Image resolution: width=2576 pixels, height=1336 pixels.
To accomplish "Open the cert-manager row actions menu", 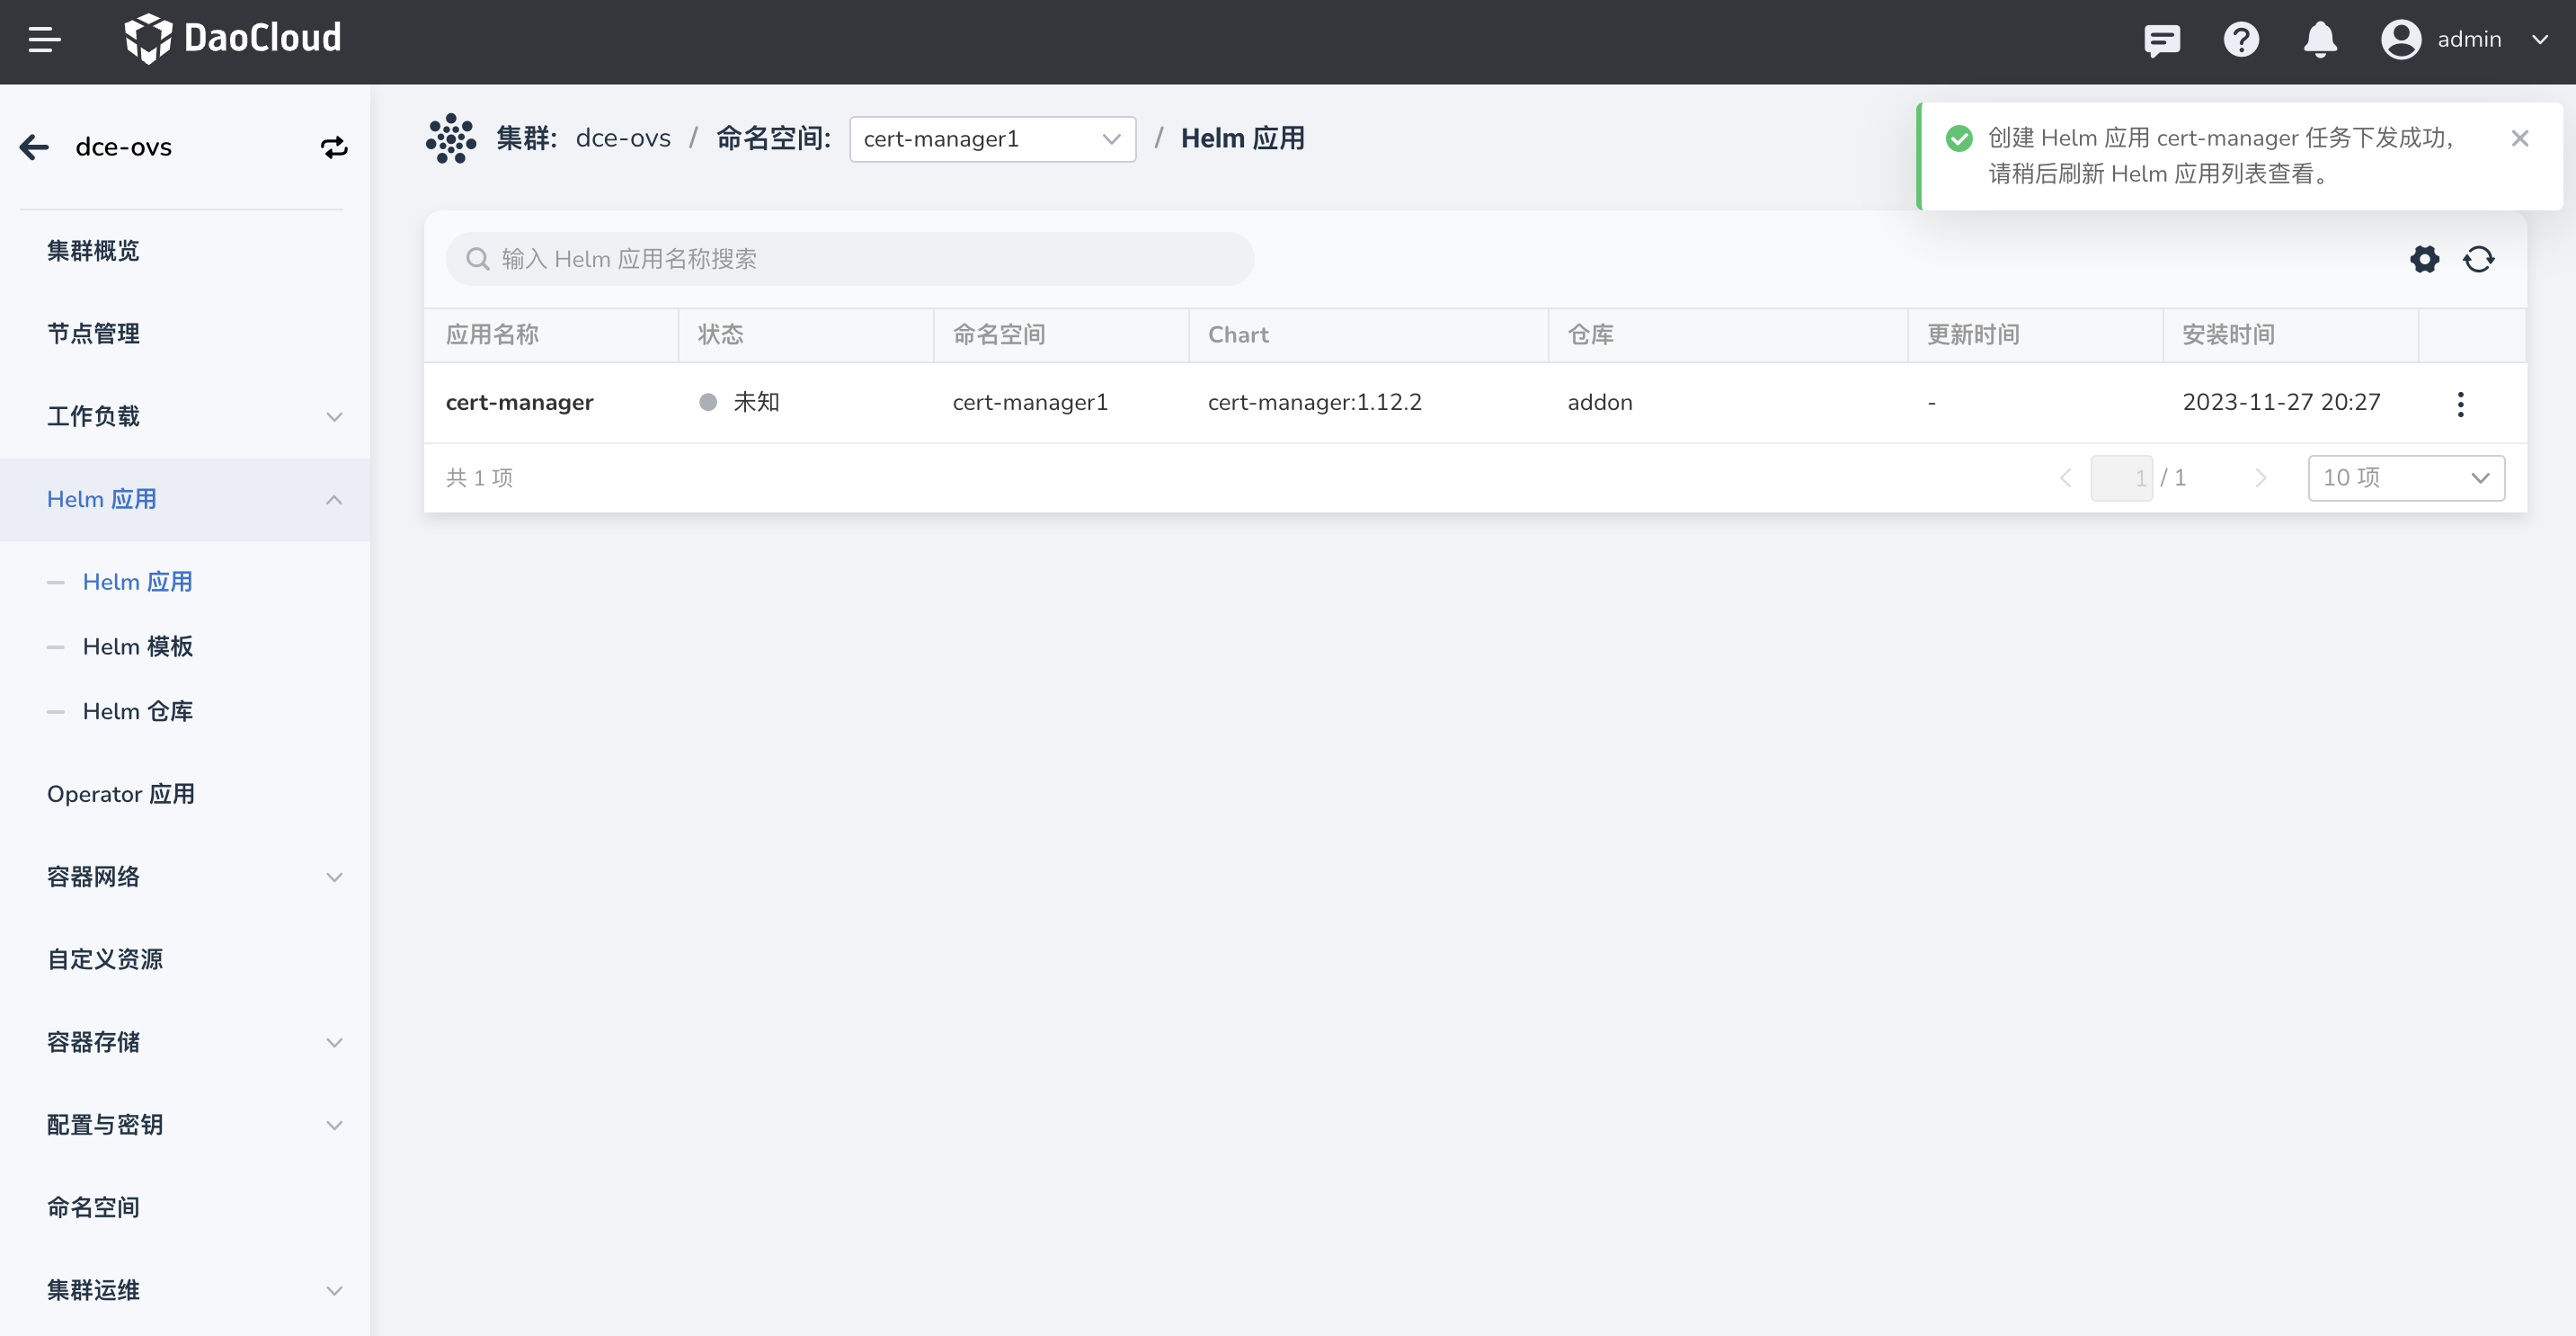I will (x=2460, y=403).
